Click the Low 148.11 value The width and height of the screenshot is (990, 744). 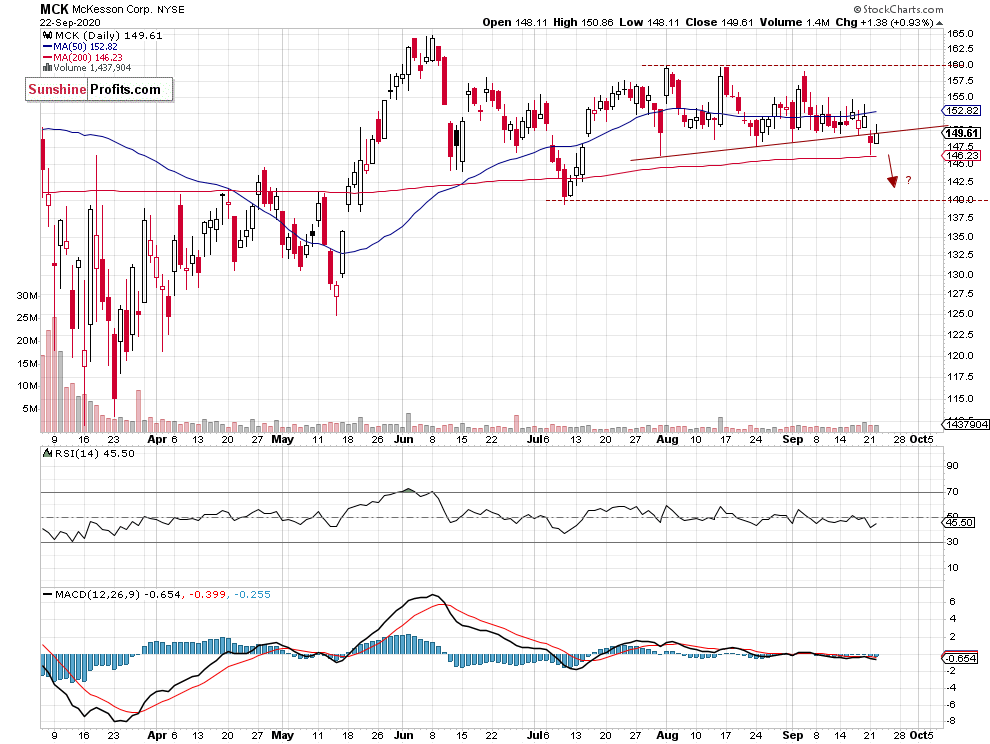[x=649, y=22]
